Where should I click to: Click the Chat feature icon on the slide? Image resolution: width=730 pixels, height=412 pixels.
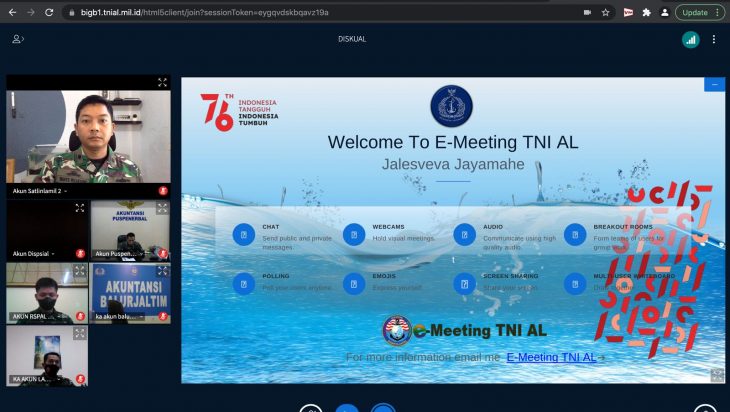click(244, 234)
